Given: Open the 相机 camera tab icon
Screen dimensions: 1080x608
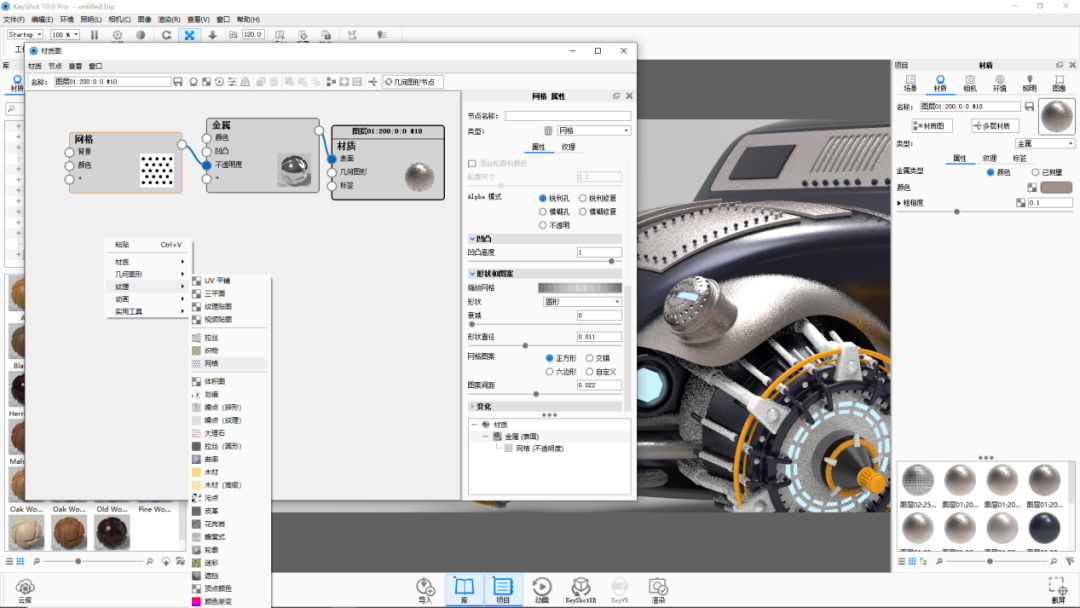Looking at the screenshot, I should tap(970, 83).
